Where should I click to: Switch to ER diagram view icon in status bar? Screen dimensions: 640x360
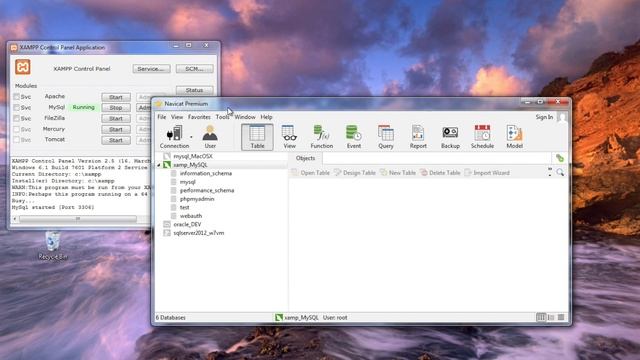tap(561, 317)
